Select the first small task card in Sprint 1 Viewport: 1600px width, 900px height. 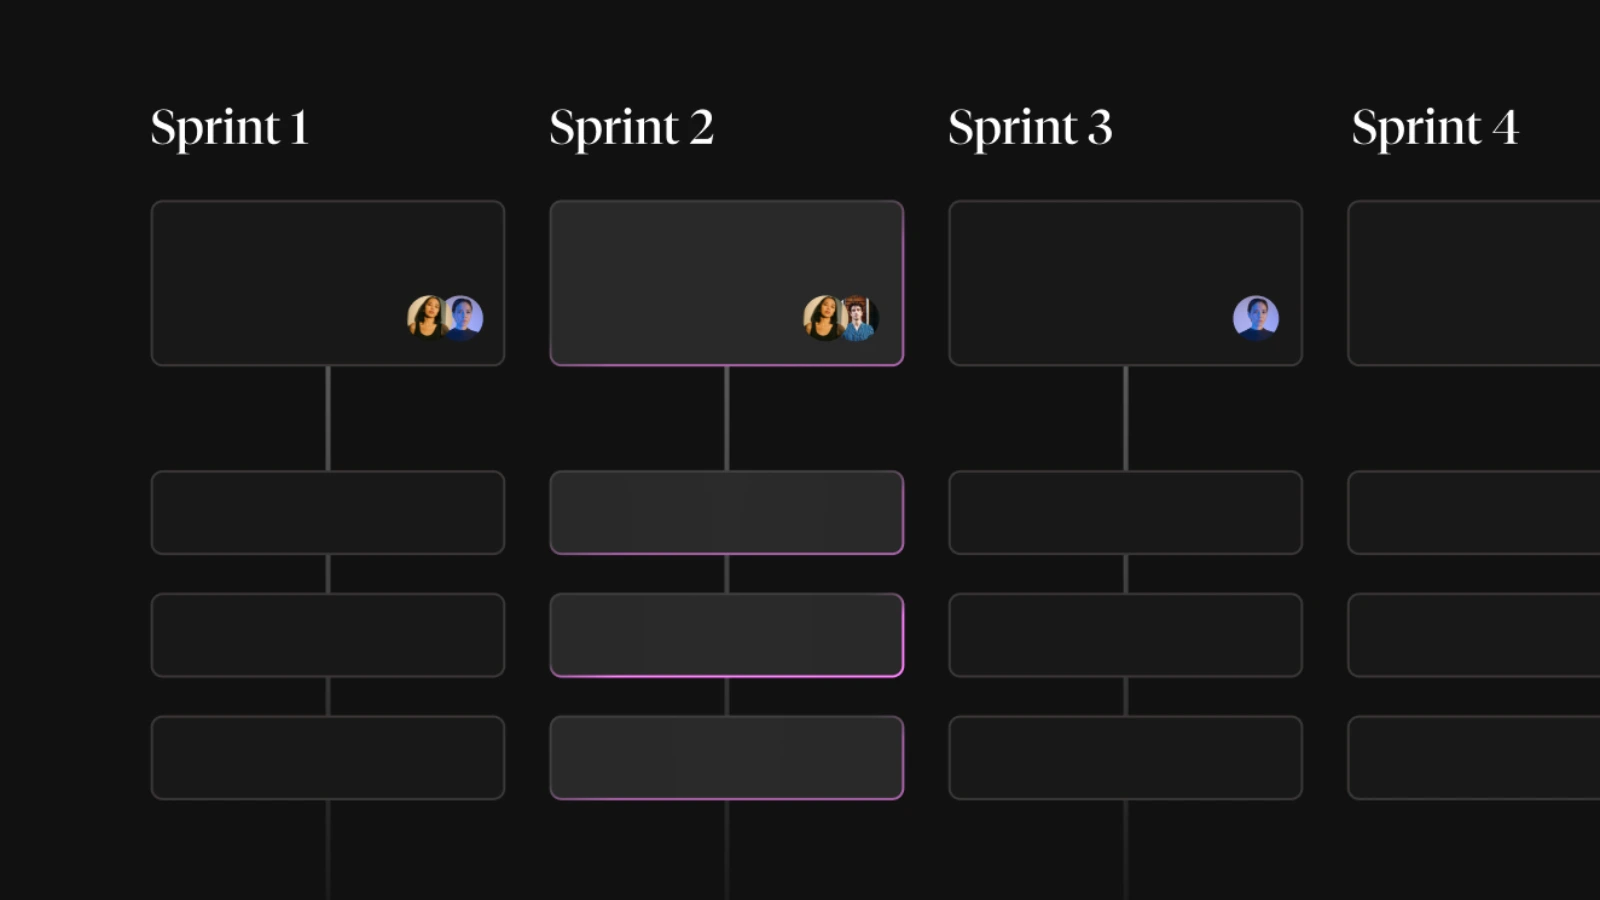click(x=328, y=512)
